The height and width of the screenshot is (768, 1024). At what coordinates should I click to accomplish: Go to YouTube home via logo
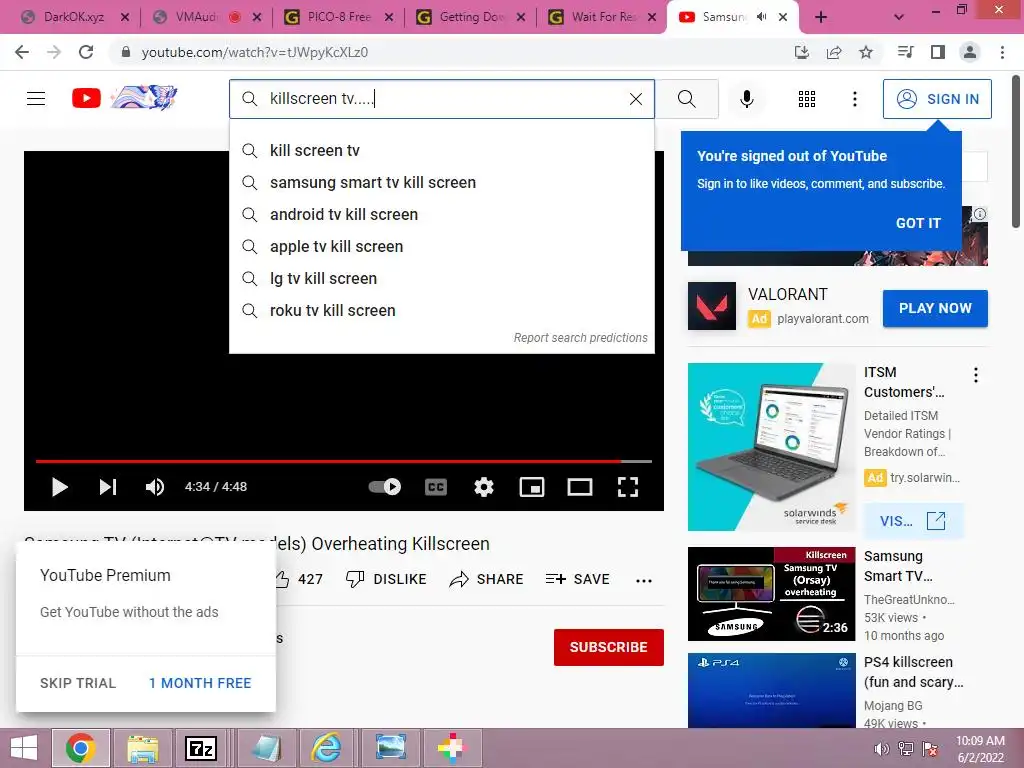(86, 99)
